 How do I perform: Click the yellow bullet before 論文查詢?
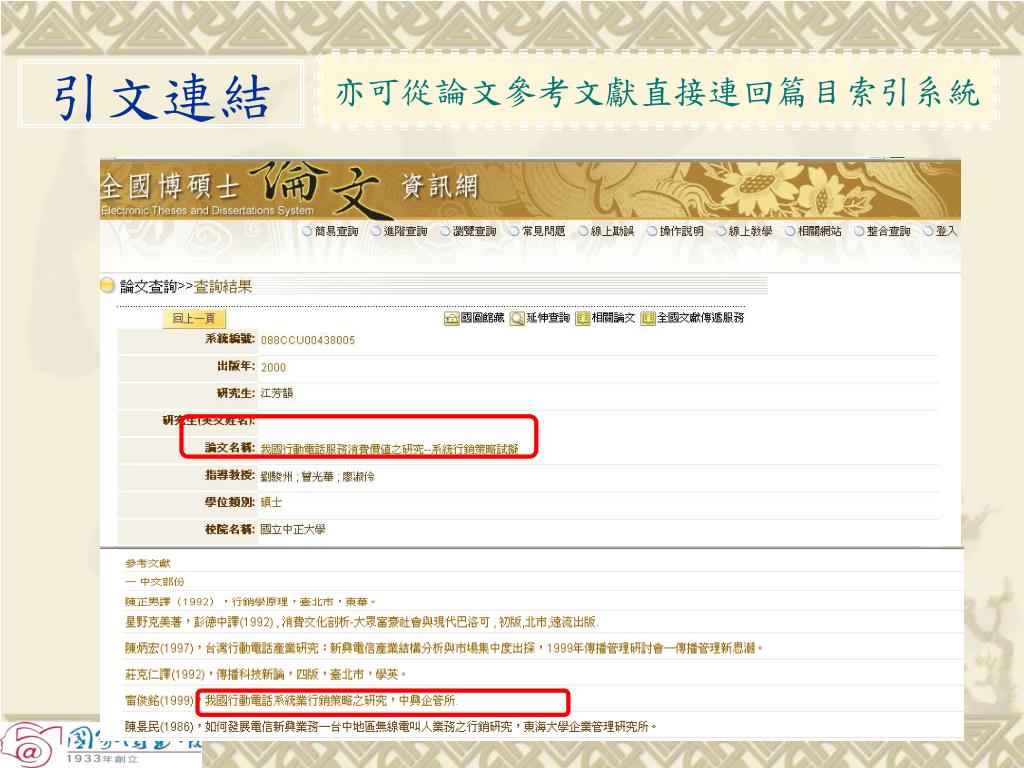coord(107,285)
